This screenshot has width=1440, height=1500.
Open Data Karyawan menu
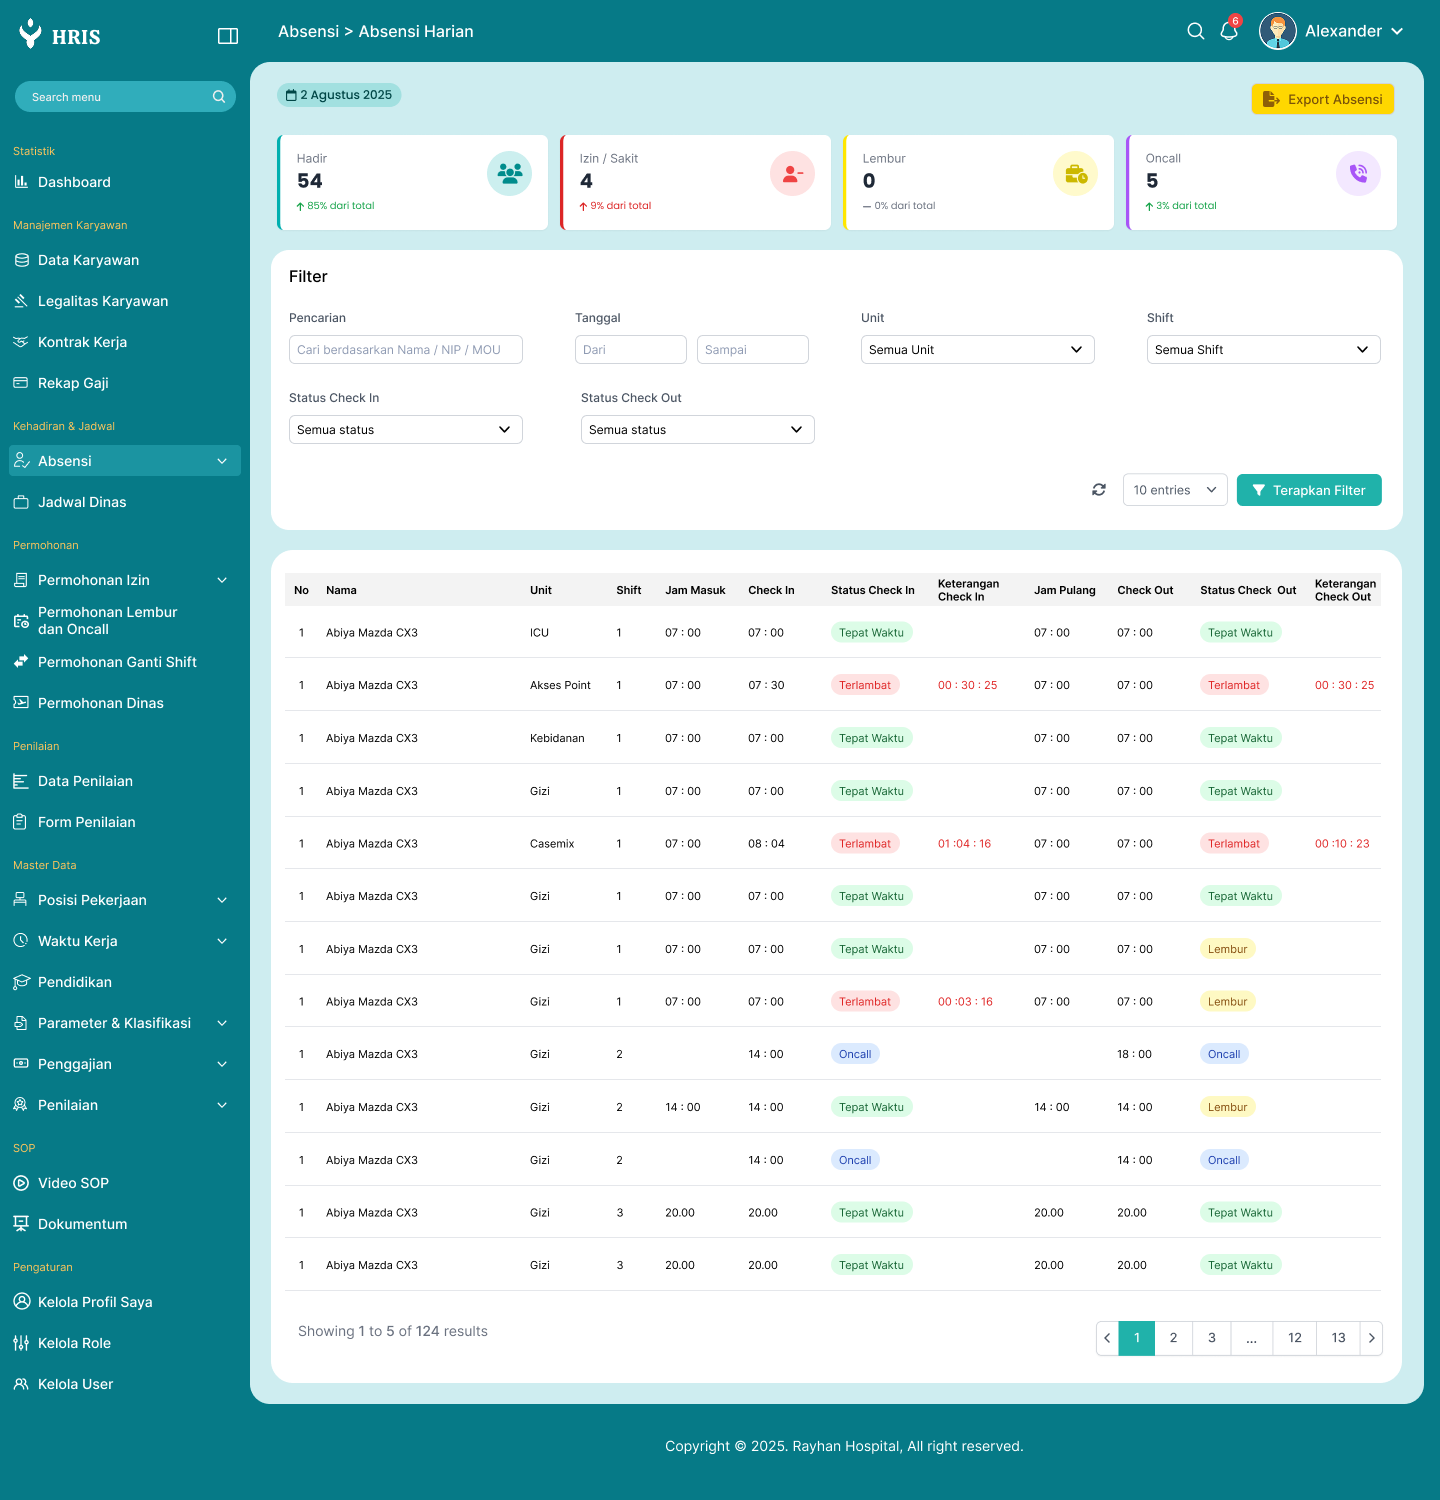click(x=88, y=260)
